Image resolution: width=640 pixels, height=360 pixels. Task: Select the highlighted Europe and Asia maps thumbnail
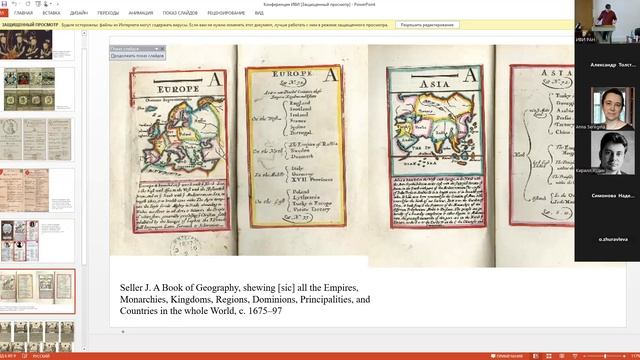pos(37,291)
